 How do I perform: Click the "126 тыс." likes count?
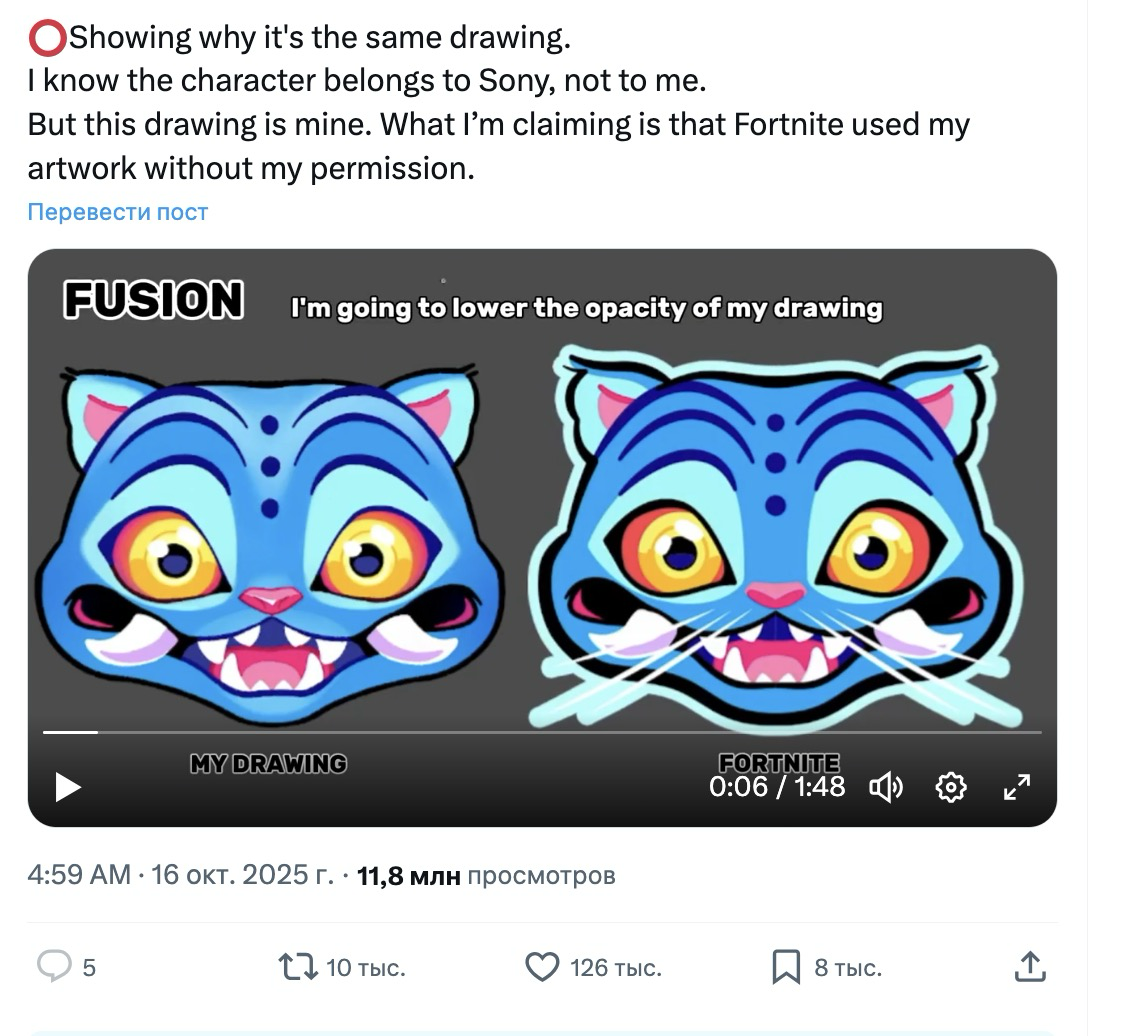point(616,967)
